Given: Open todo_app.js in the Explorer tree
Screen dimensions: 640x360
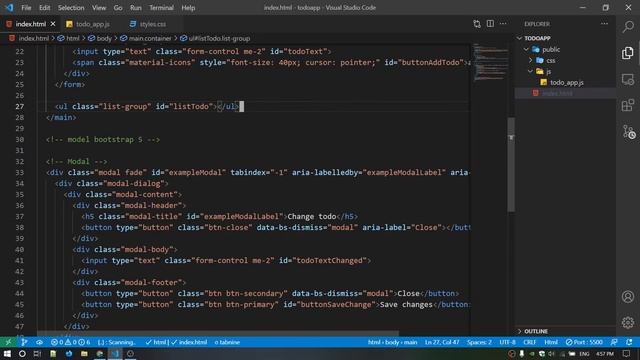Looking at the screenshot, I should (567, 82).
